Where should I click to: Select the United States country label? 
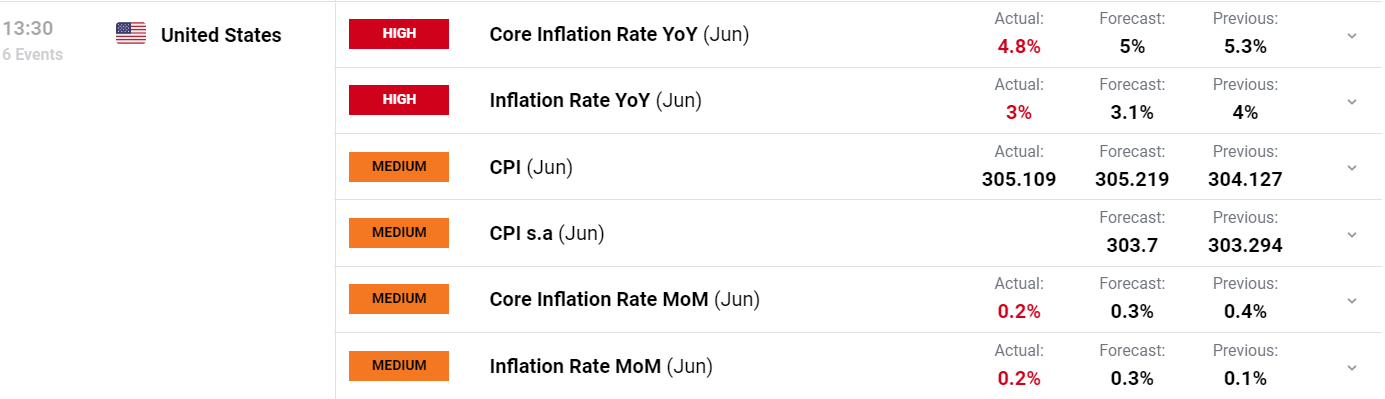click(x=221, y=36)
